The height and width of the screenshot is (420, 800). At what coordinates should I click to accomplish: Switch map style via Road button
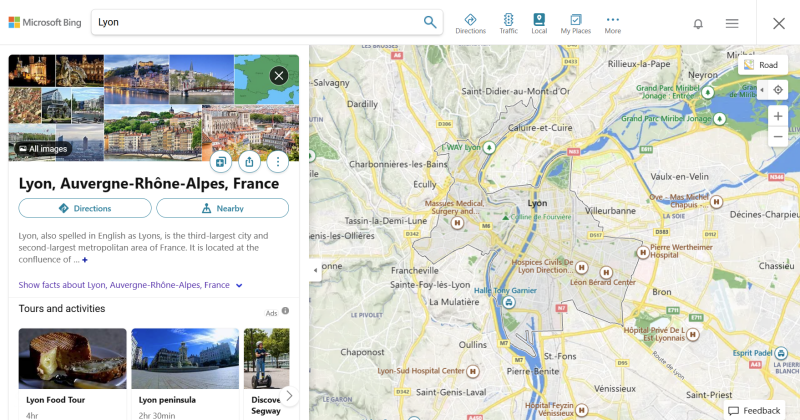[760, 65]
